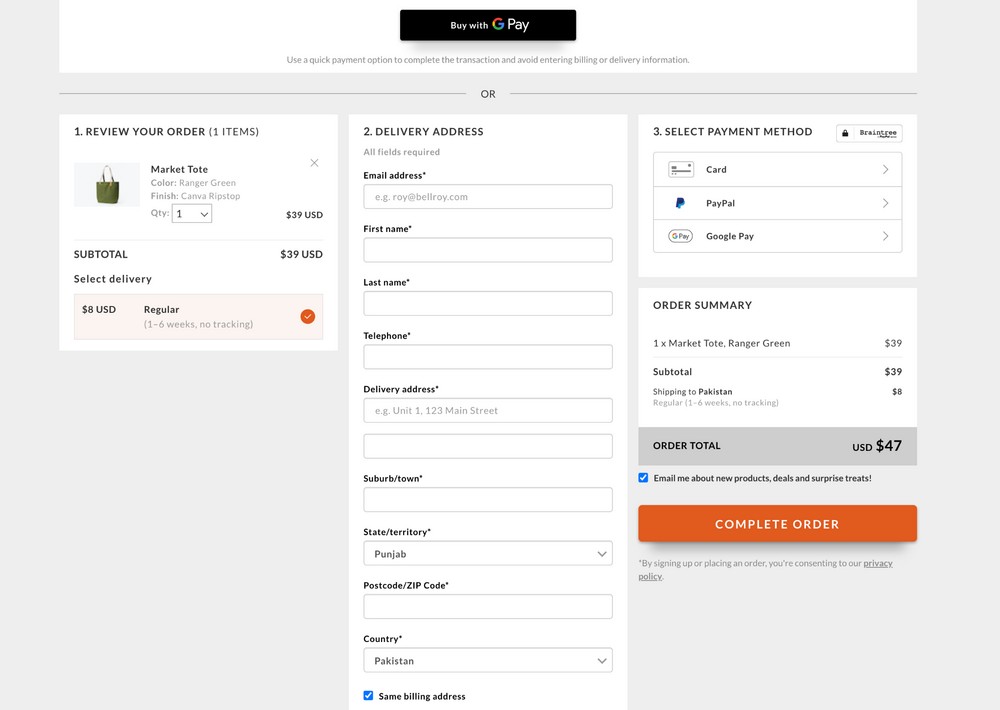The width and height of the screenshot is (1000, 710).
Task: Select the Google Pay payment icon
Action: tap(681, 236)
